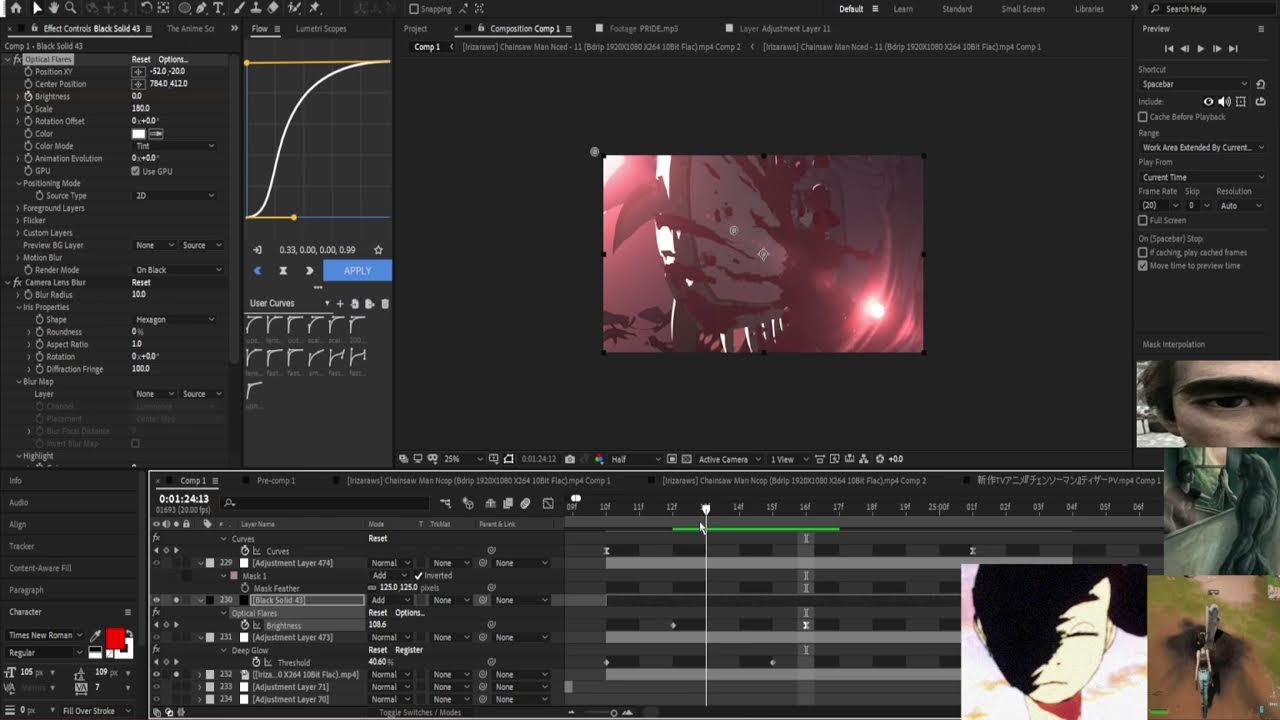Open the Shortcut Spacebar dropdown
This screenshot has width=1280, height=720.
[x=1194, y=84]
